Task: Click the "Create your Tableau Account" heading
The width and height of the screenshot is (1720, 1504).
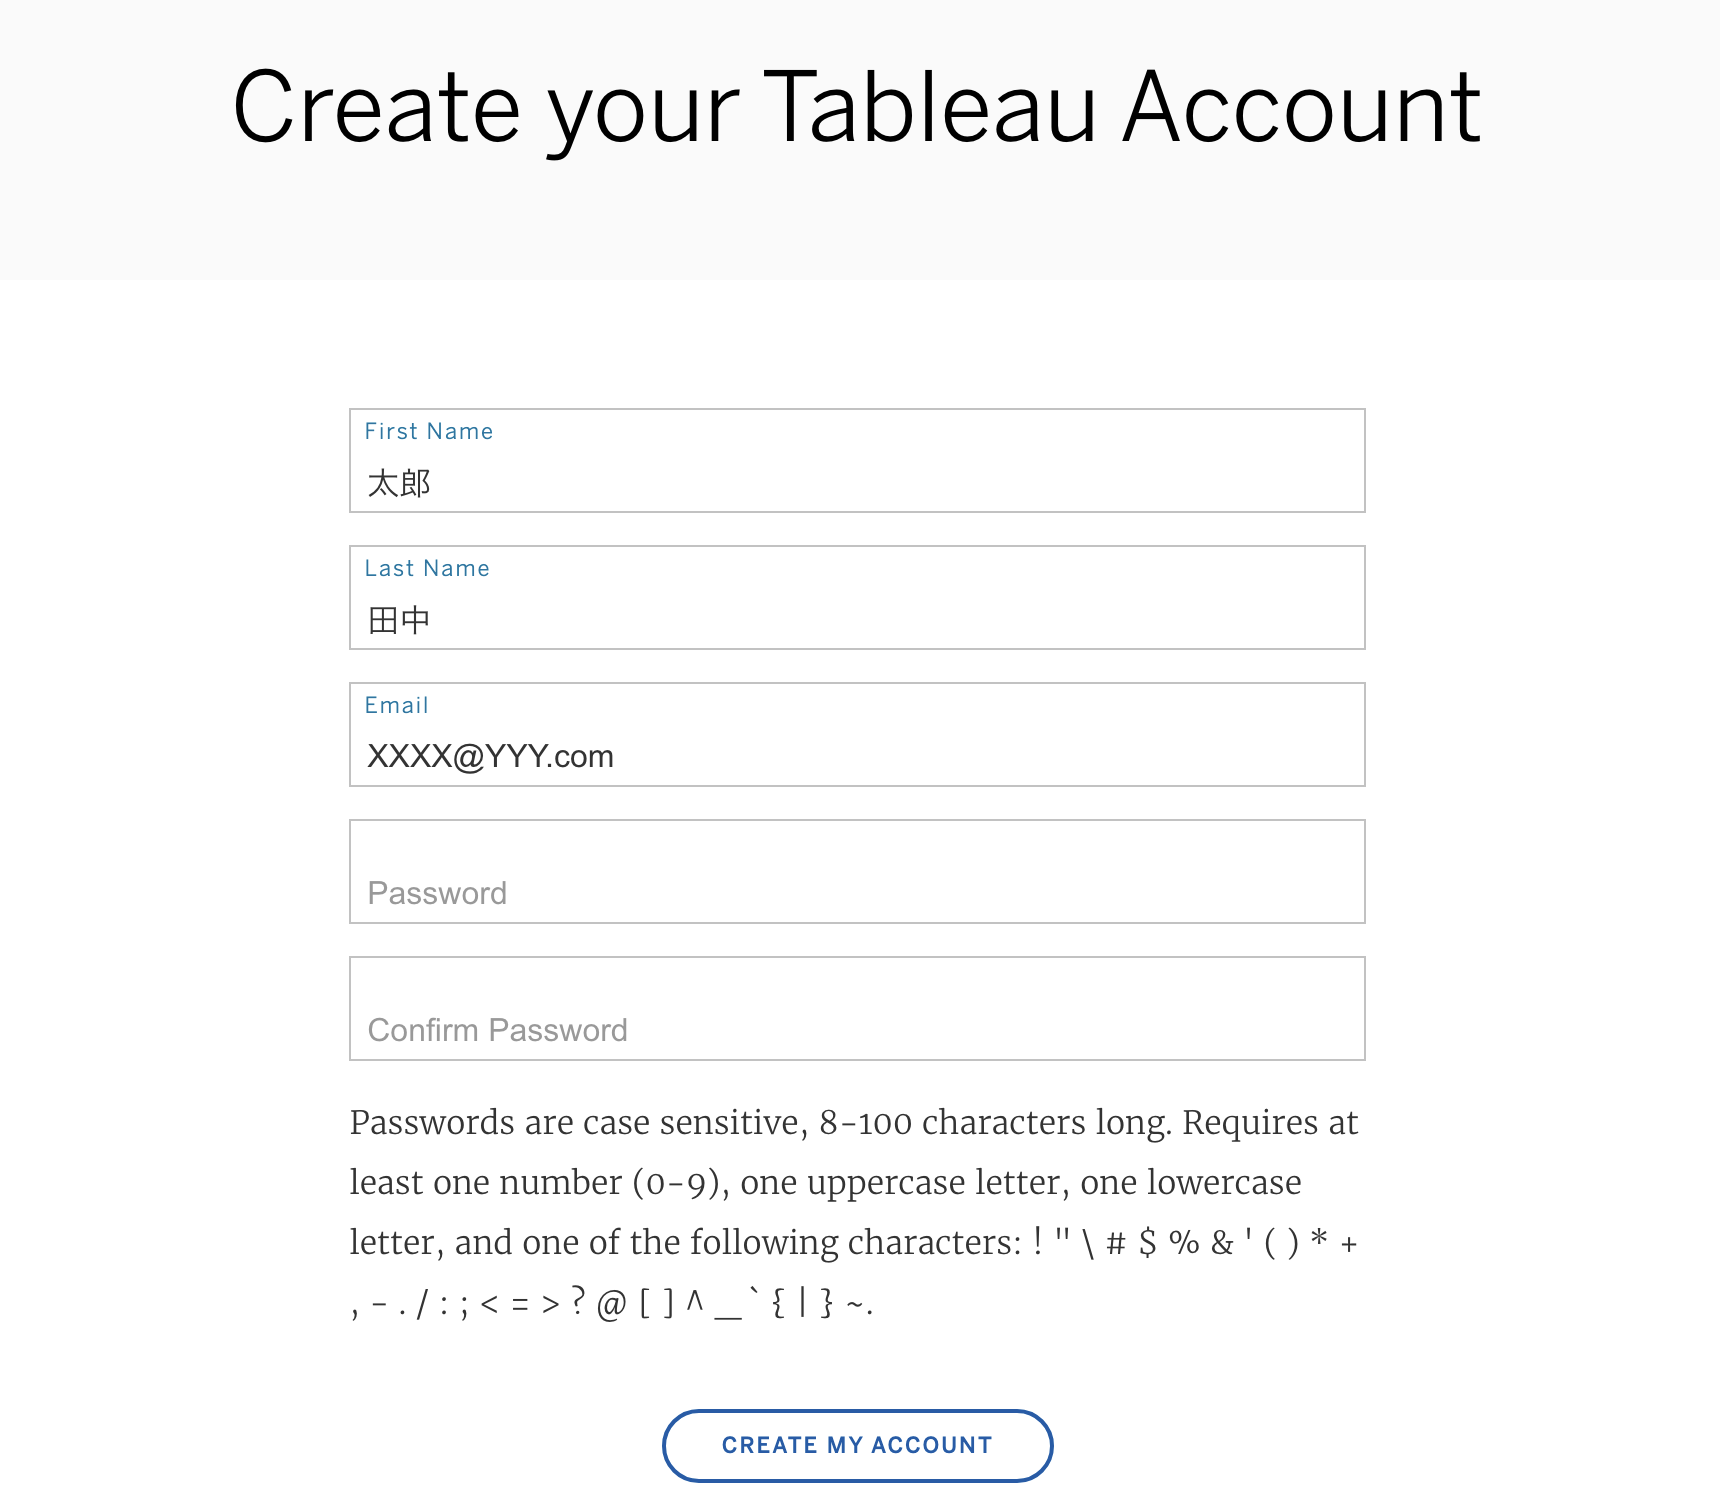Action: coord(856,108)
